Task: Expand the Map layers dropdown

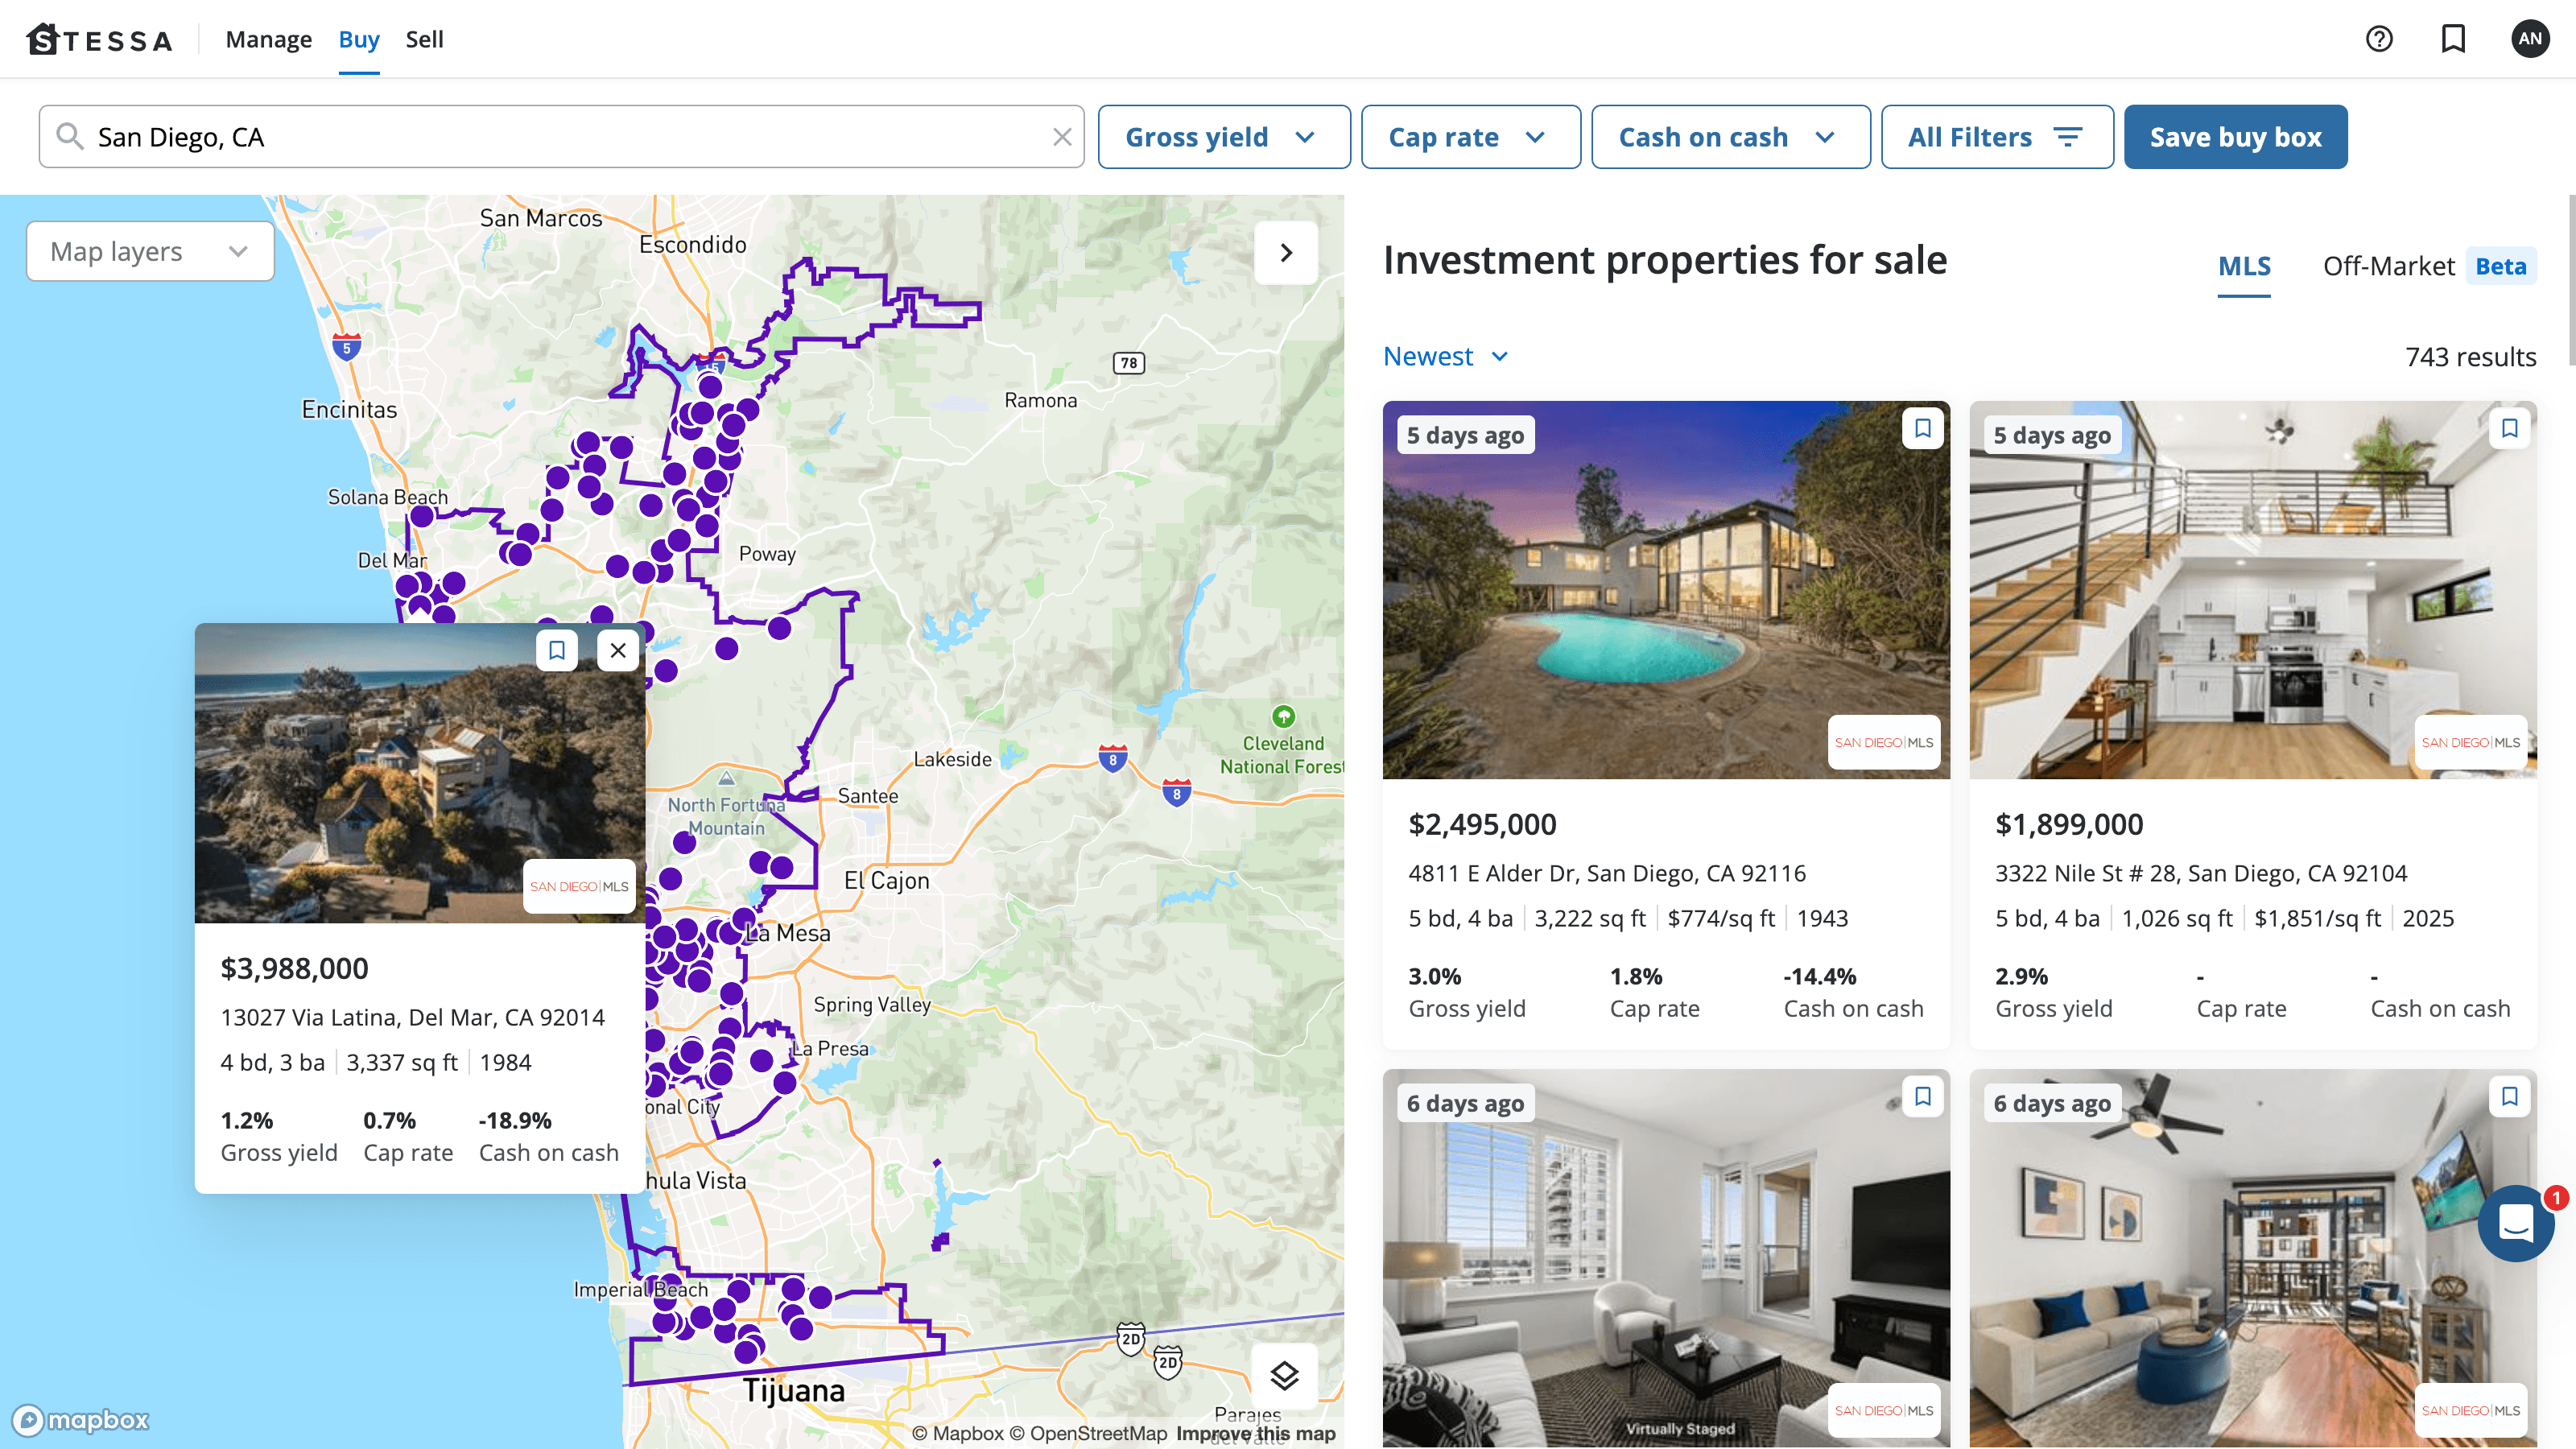Action: tap(150, 251)
